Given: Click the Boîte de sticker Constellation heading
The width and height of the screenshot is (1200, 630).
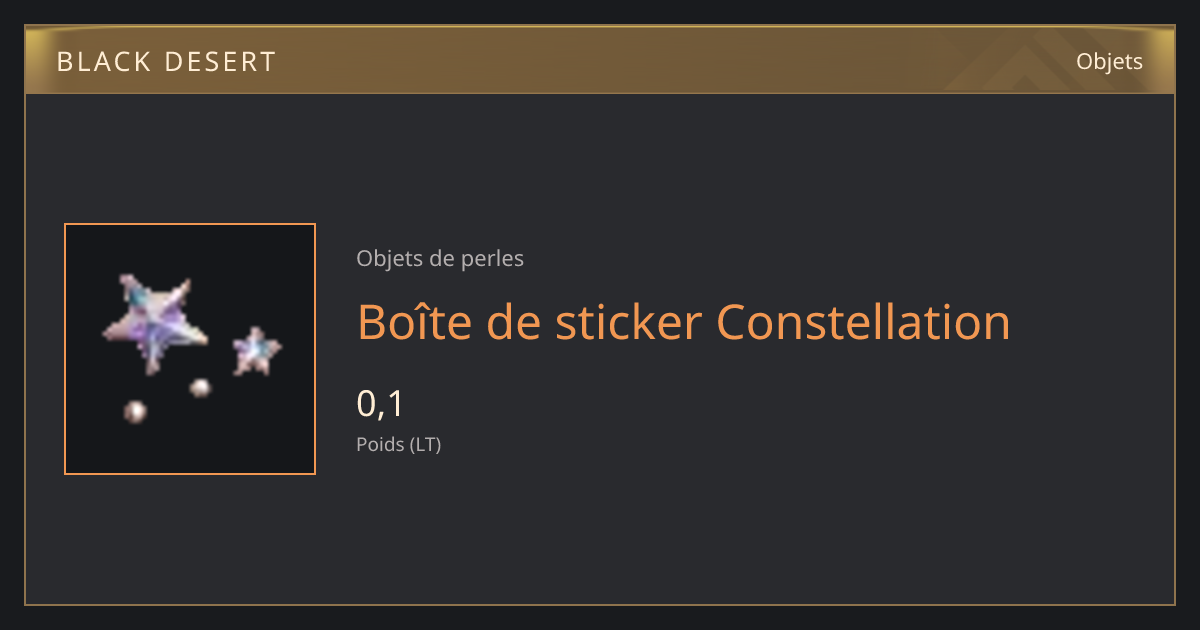Looking at the screenshot, I should [x=683, y=322].
